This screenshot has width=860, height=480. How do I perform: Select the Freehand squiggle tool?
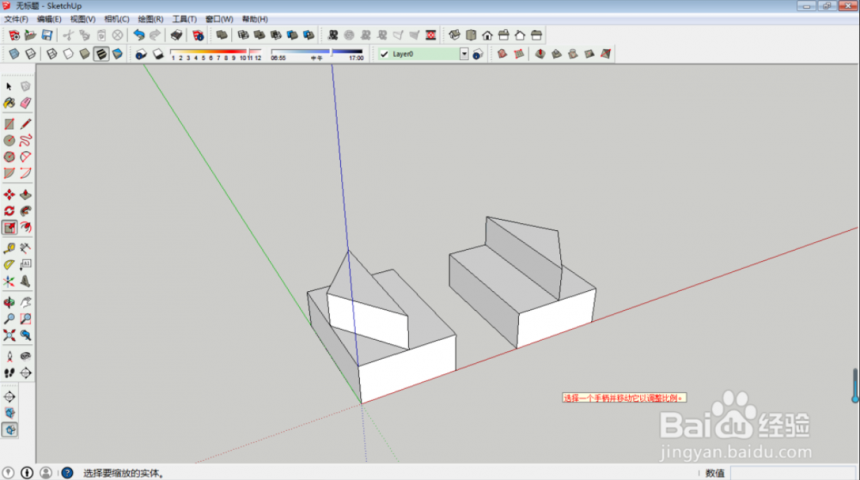[x=25, y=140]
